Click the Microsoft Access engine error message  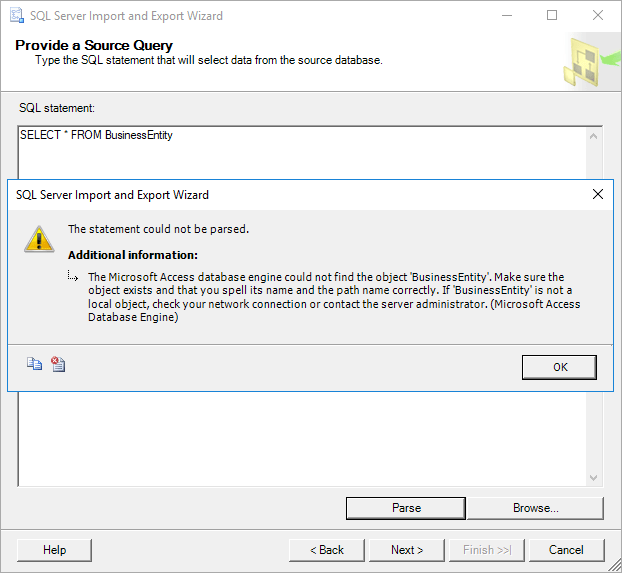[x=334, y=297]
